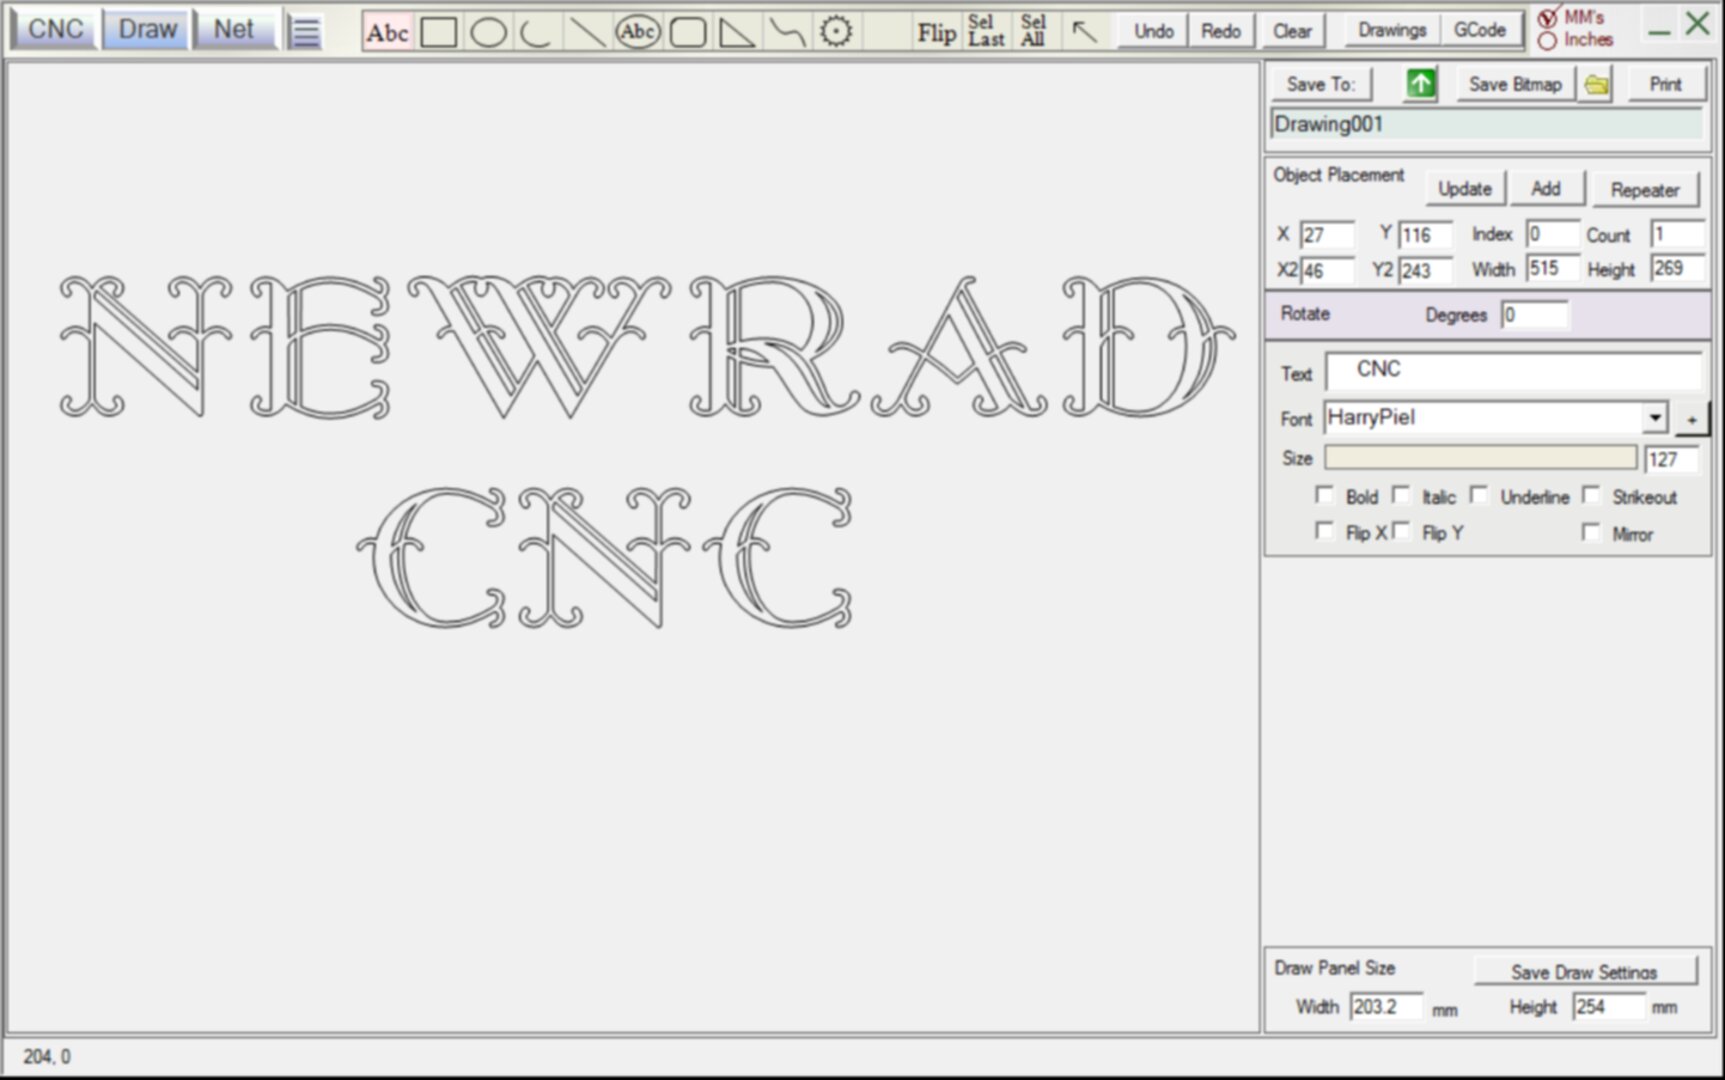This screenshot has width=1725, height=1080.
Task: Click the Index field
Action: pyautogui.click(x=1552, y=234)
